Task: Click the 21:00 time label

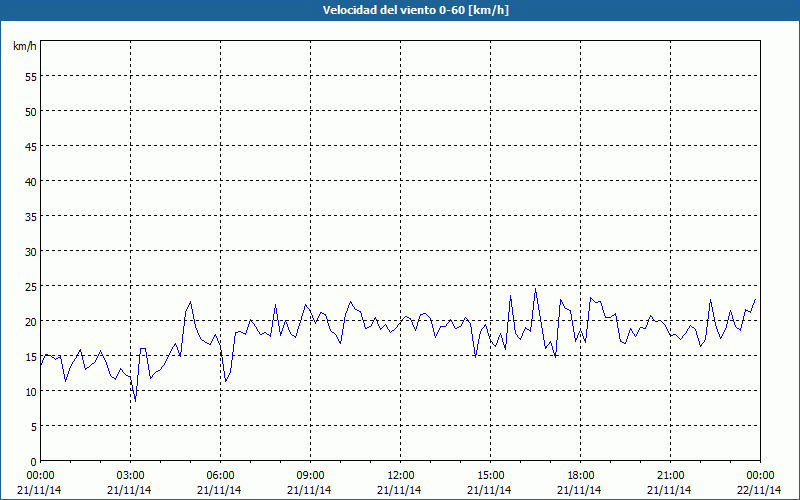Action: (x=670, y=476)
